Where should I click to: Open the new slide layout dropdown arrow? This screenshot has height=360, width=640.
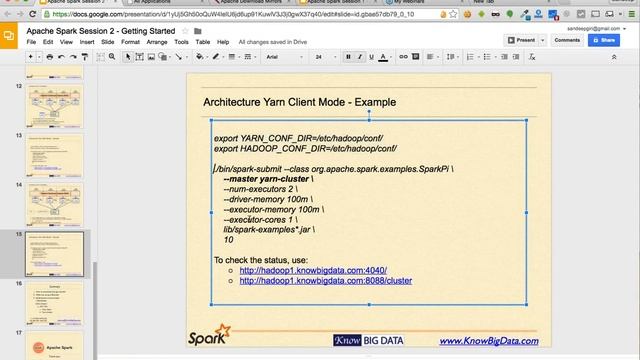point(39,57)
